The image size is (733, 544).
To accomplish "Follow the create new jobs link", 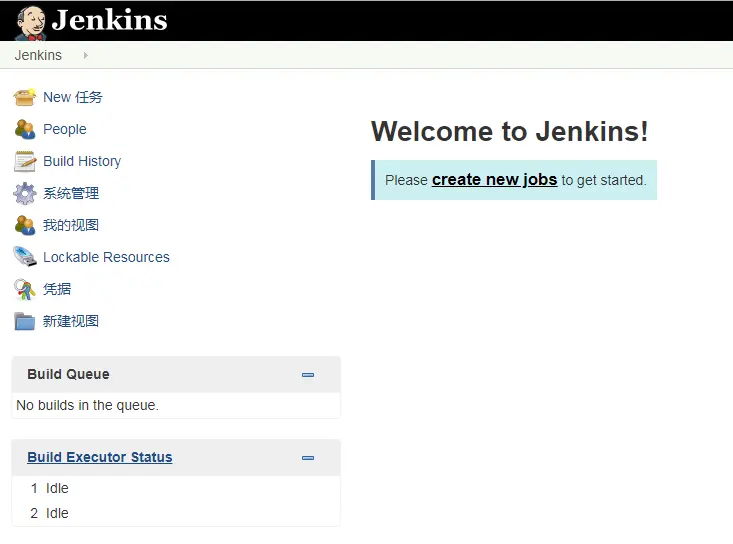I will coord(495,180).
